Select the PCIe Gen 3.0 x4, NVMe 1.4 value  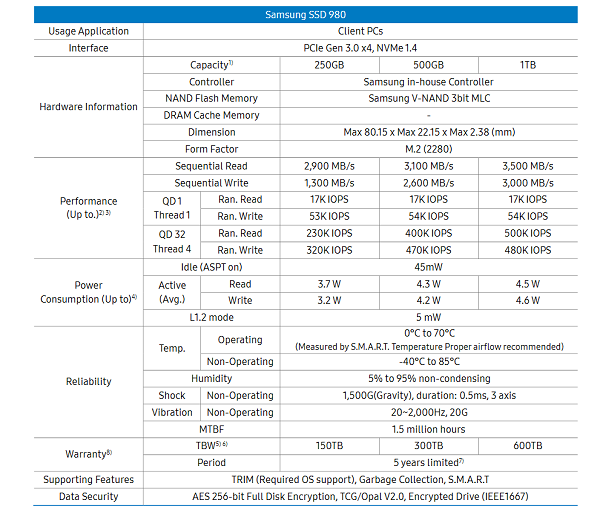coord(360,48)
